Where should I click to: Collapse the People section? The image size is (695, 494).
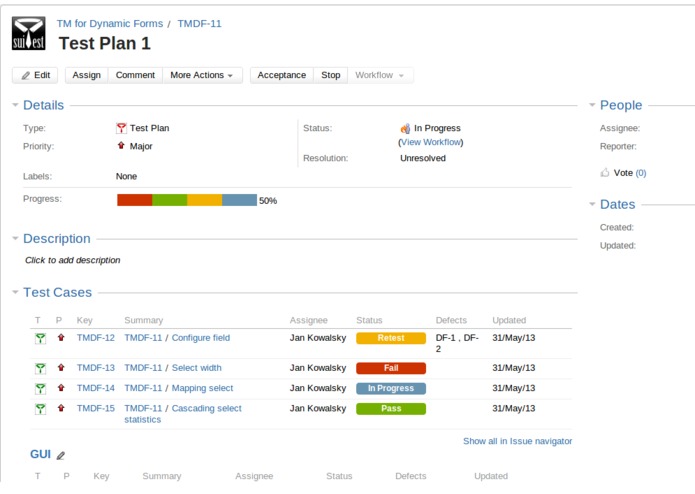[592, 105]
